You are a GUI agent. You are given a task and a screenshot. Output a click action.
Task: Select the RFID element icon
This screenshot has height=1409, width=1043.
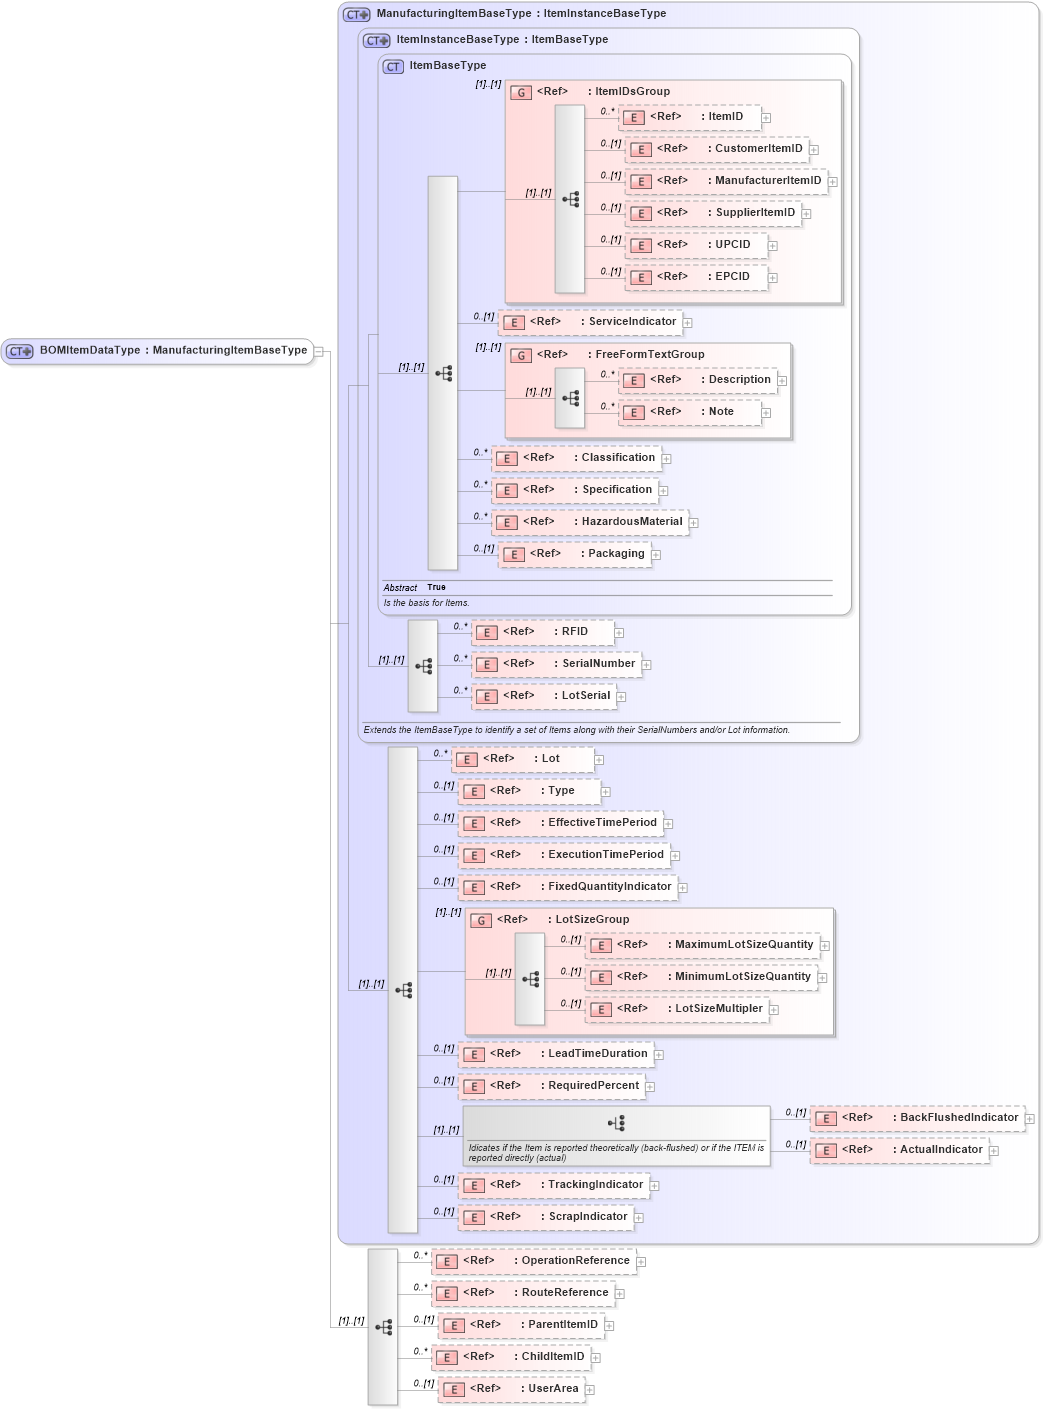coord(485,631)
